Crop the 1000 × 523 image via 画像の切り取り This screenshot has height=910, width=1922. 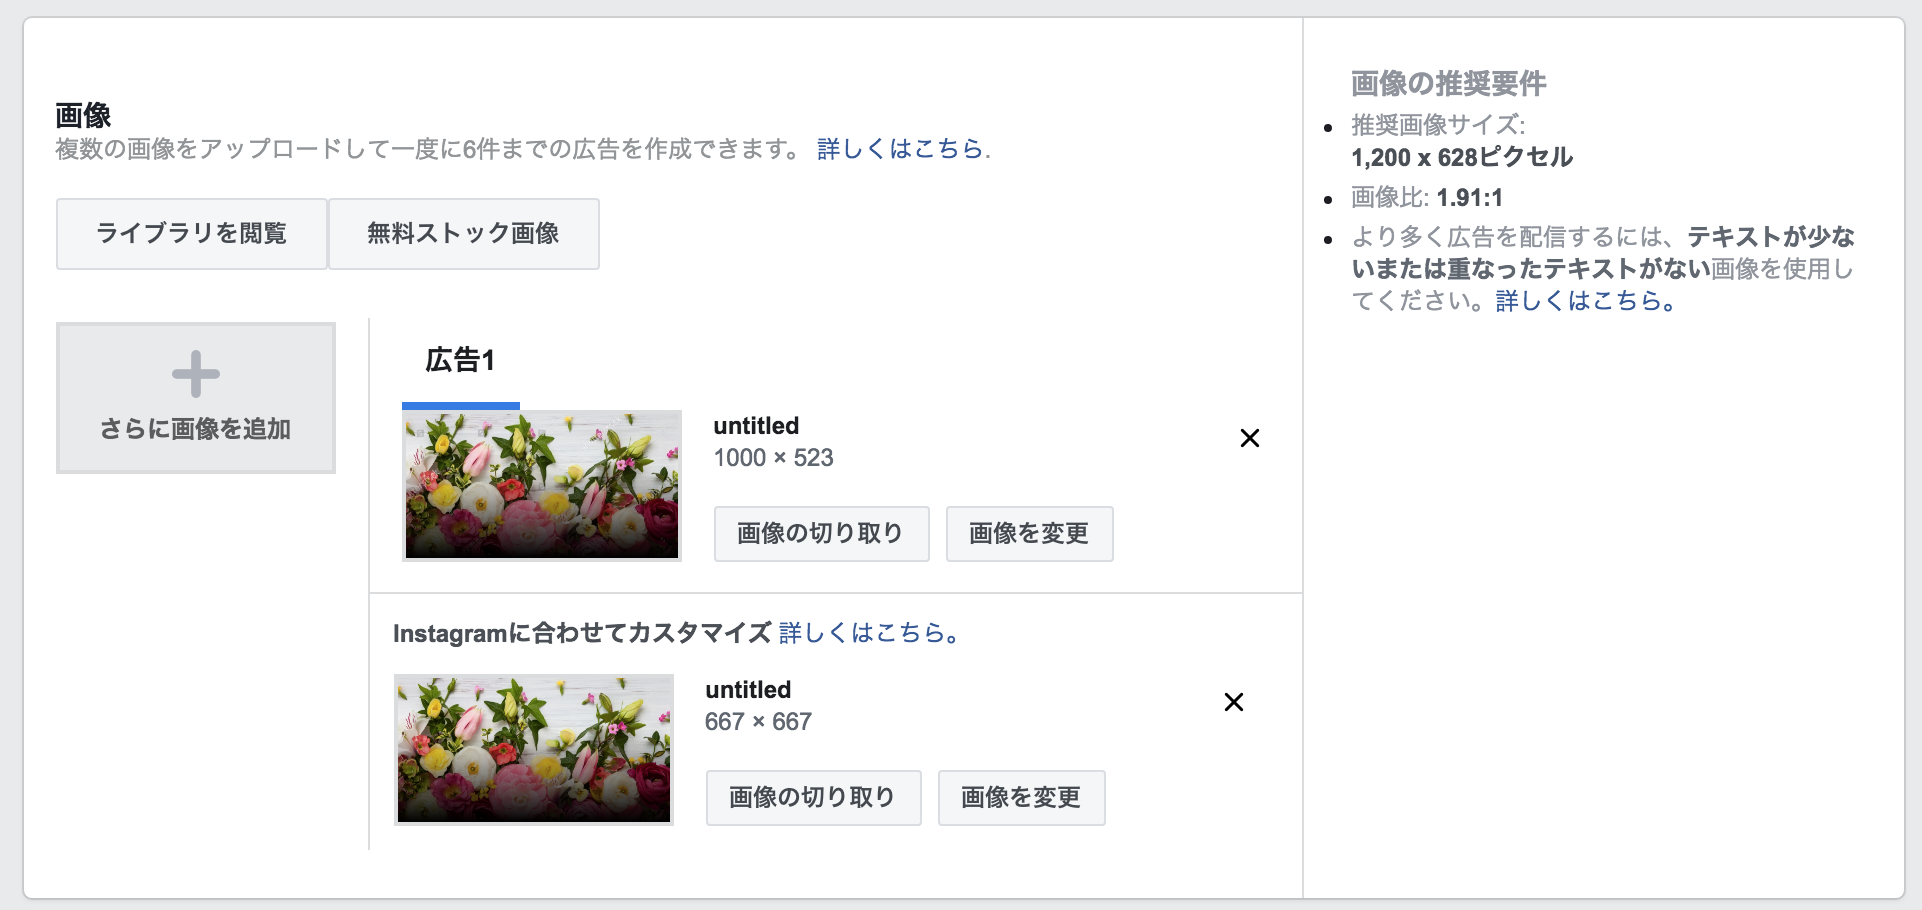click(x=821, y=534)
